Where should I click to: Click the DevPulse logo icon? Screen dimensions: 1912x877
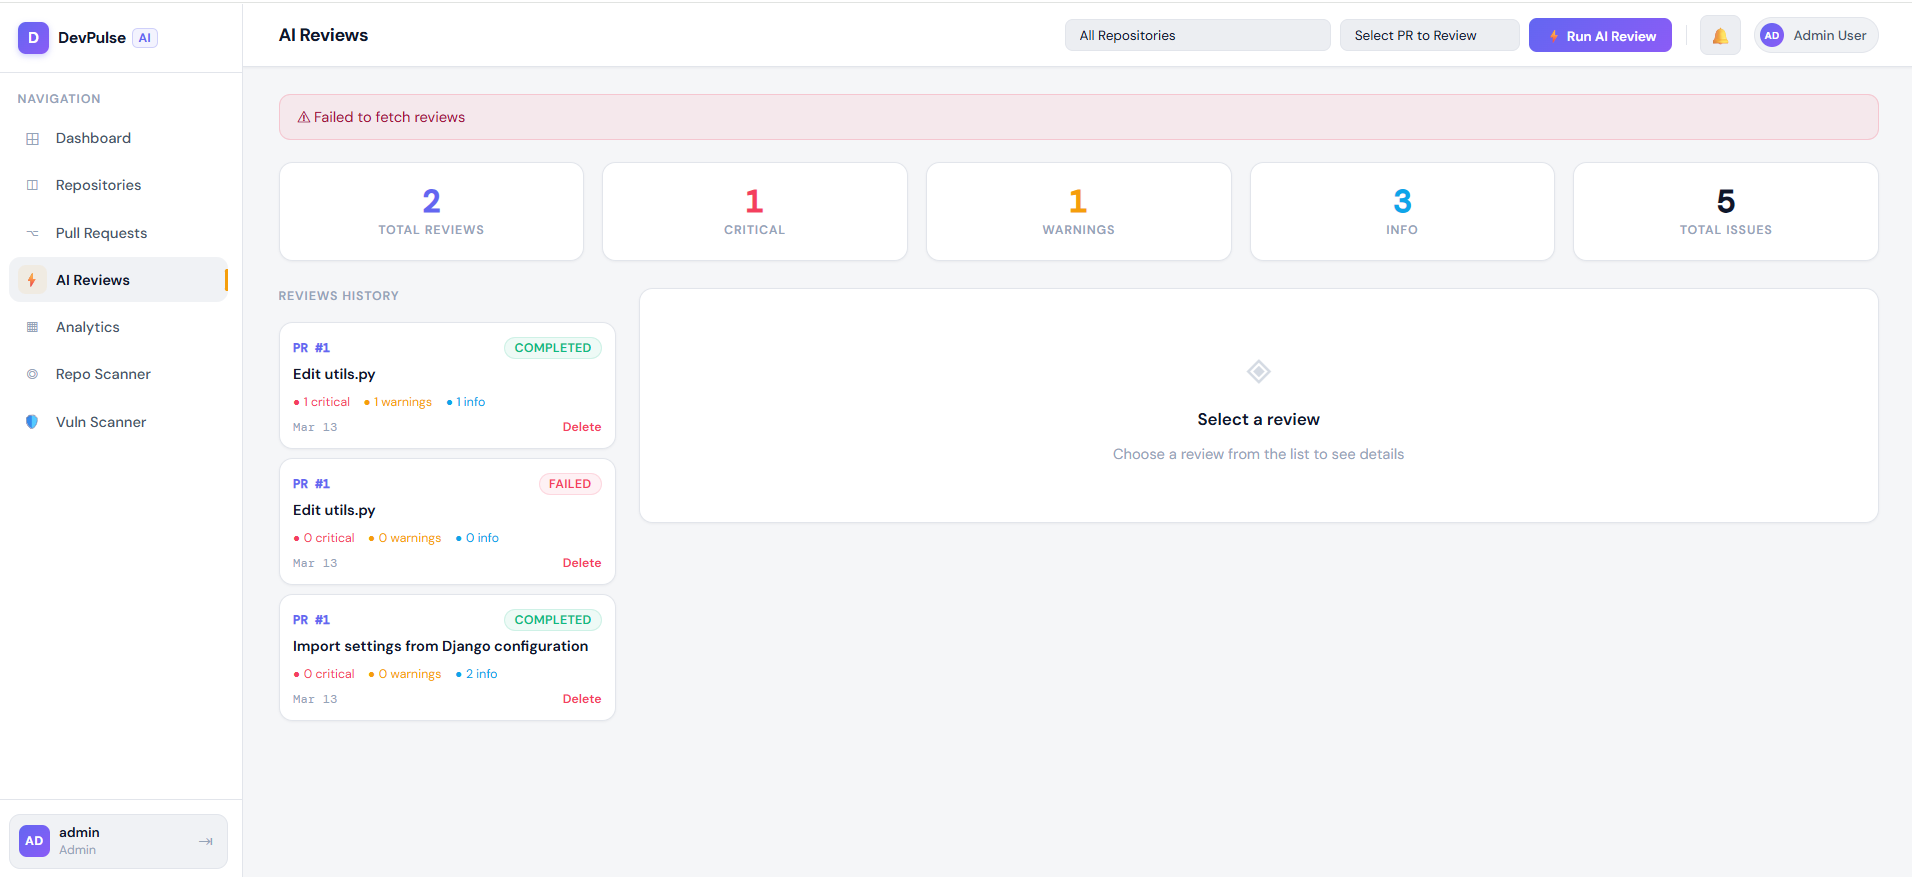pyautogui.click(x=33, y=38)
